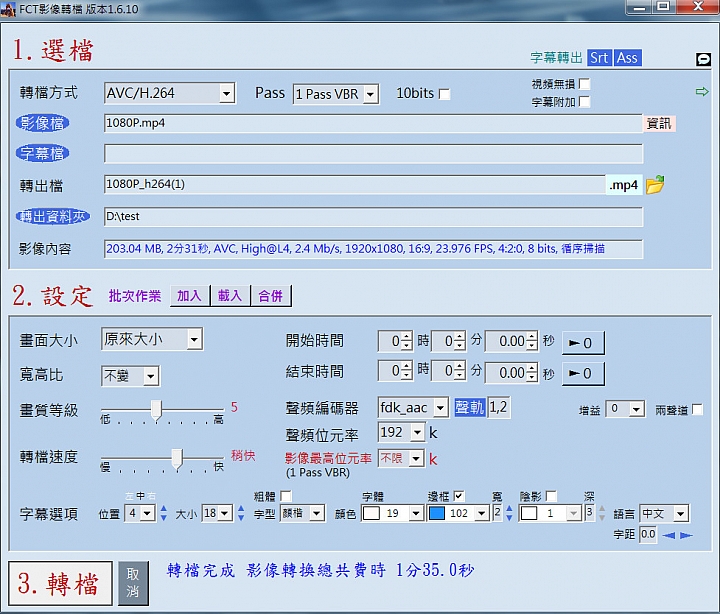
Task: Click the left arrow next to 字距
Action: tap(666, 535)
